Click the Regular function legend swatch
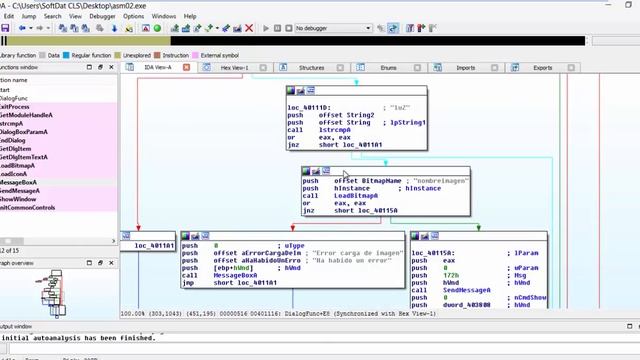 tap(66, 55)
